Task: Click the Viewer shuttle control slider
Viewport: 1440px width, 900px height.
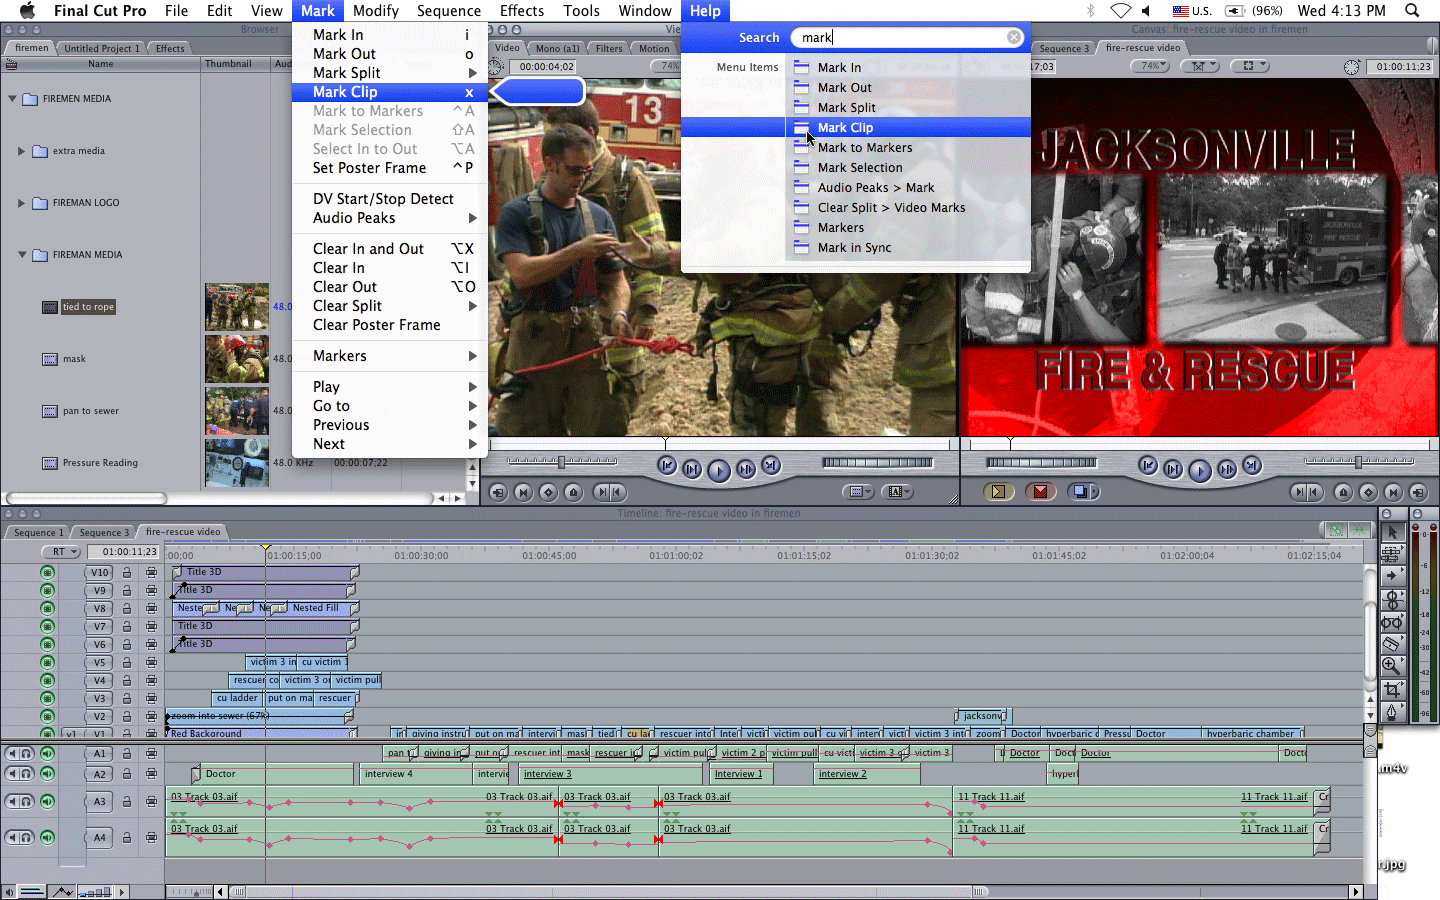Action: point(561,462)
